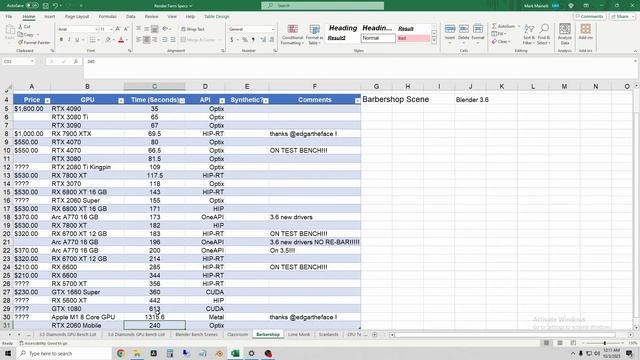Decrease font size with smaller A icon
This screenshot has width=640, height=360.
(126, 29)
